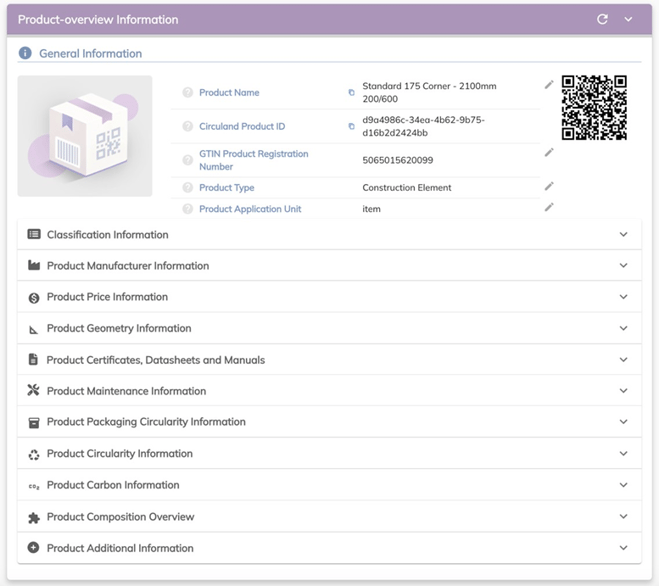Open the Product Composition Overview section title
659x586 pixels.
pyautogui.click(x=121, y=517)
